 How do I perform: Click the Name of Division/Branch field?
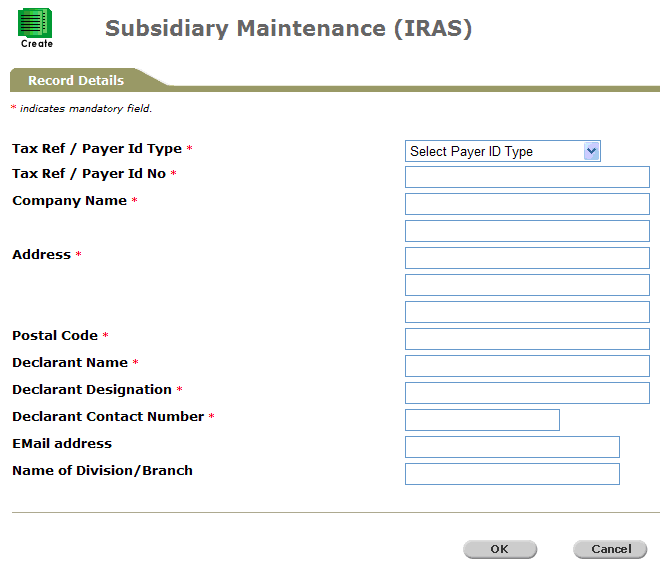512,474
